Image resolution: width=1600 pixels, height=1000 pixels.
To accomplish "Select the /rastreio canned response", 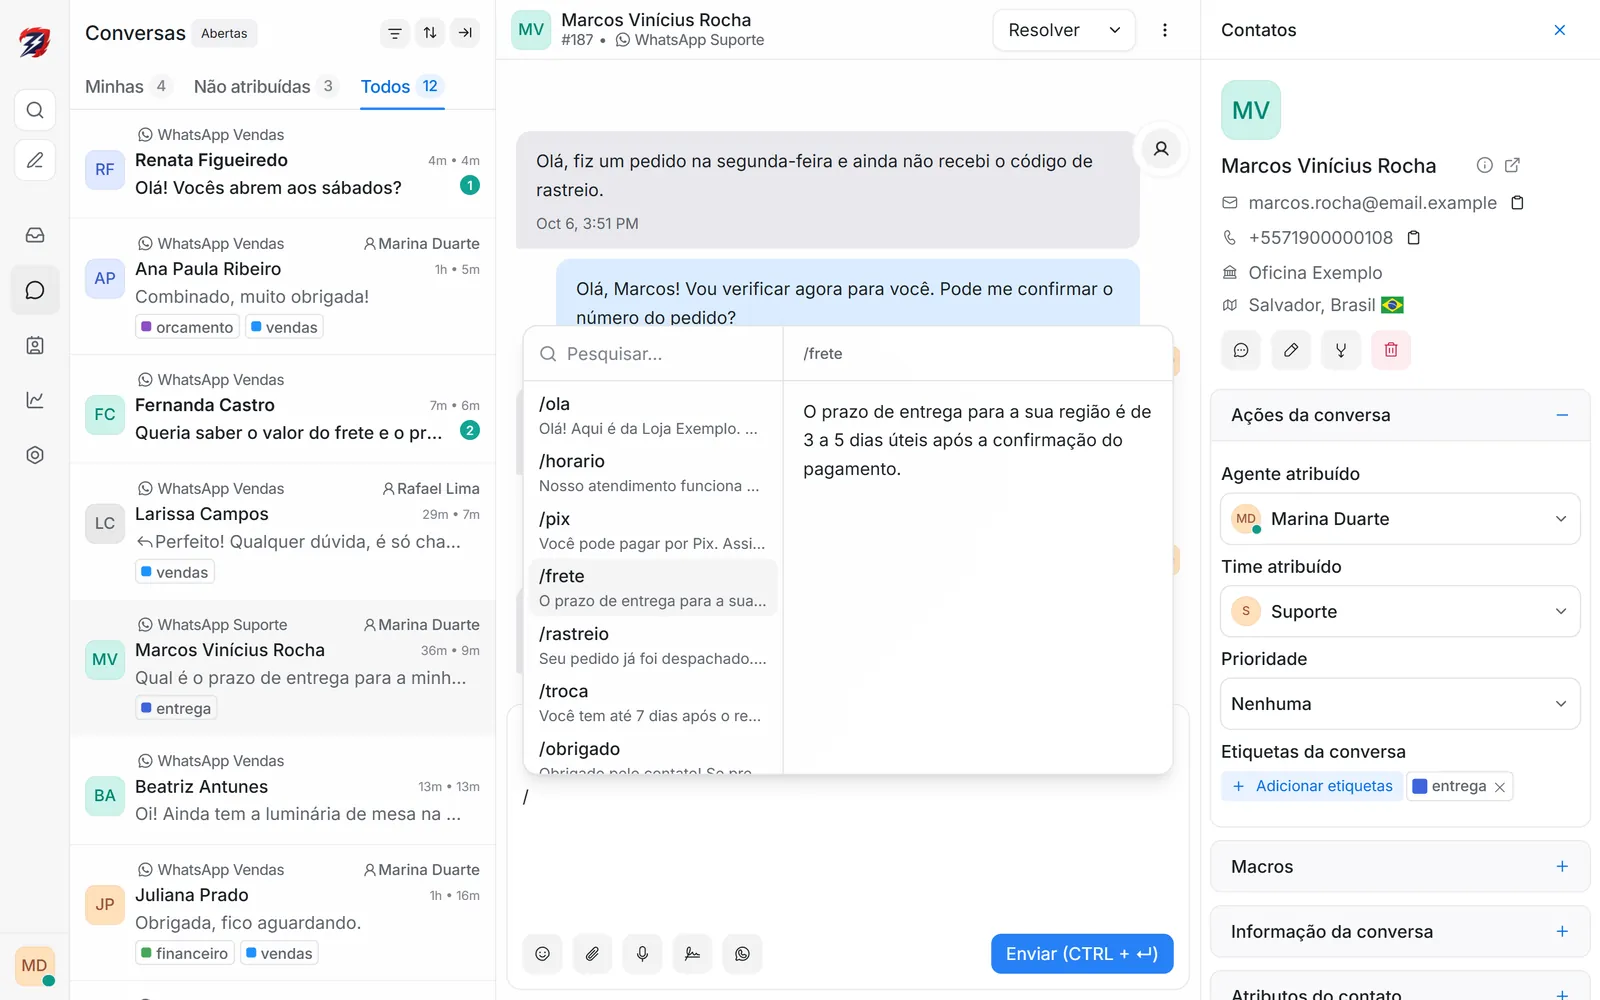I will point(653,646).
